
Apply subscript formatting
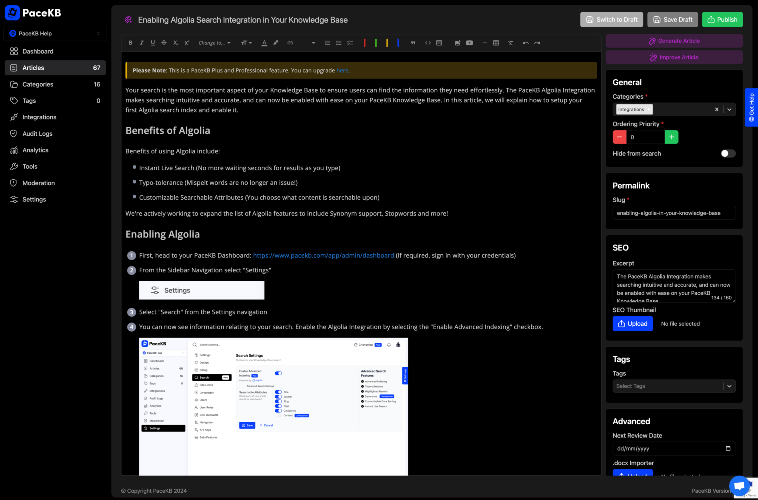tap(175, 43)
